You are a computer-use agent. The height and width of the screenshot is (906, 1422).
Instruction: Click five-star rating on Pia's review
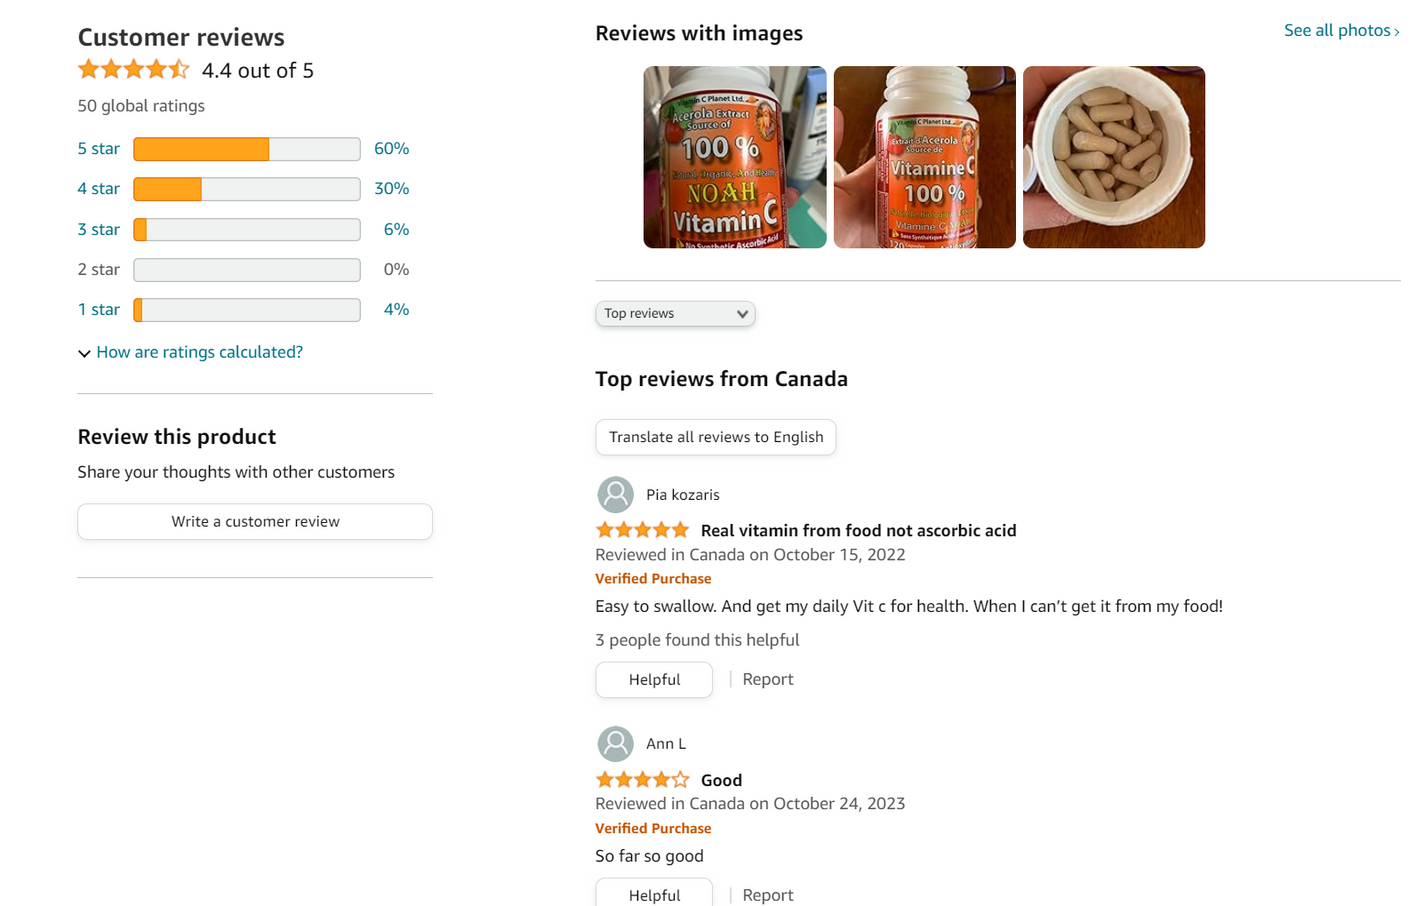tap(642, 530)
